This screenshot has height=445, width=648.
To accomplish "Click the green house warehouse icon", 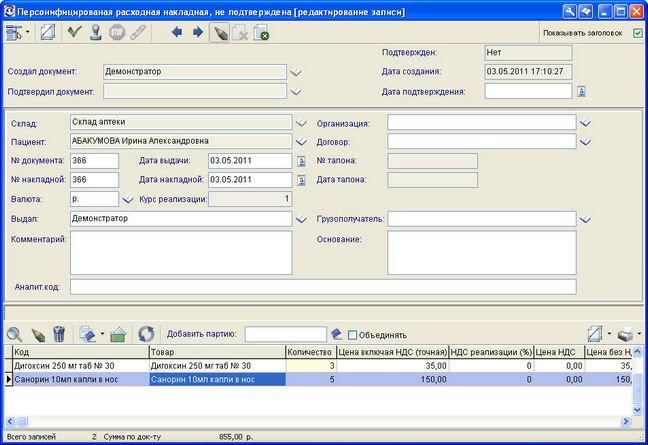I will [x=118, y=334].
